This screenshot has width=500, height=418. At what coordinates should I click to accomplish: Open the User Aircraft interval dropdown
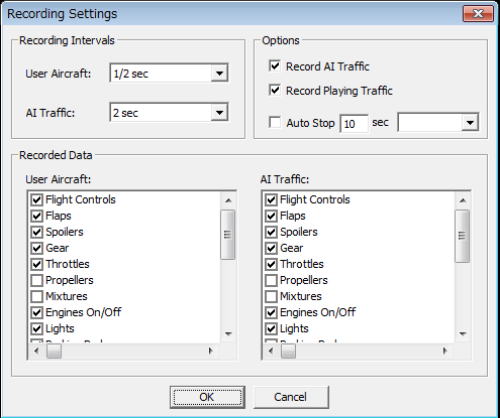tap(169, 73)
